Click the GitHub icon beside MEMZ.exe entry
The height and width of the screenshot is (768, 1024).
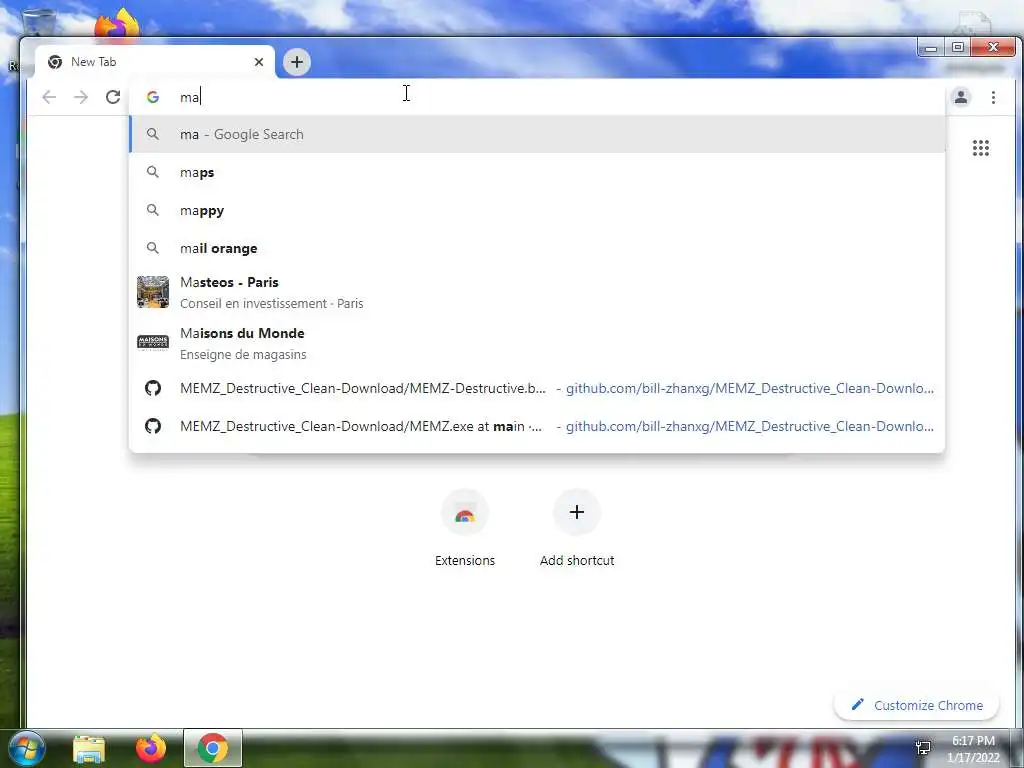click(153, 426)
